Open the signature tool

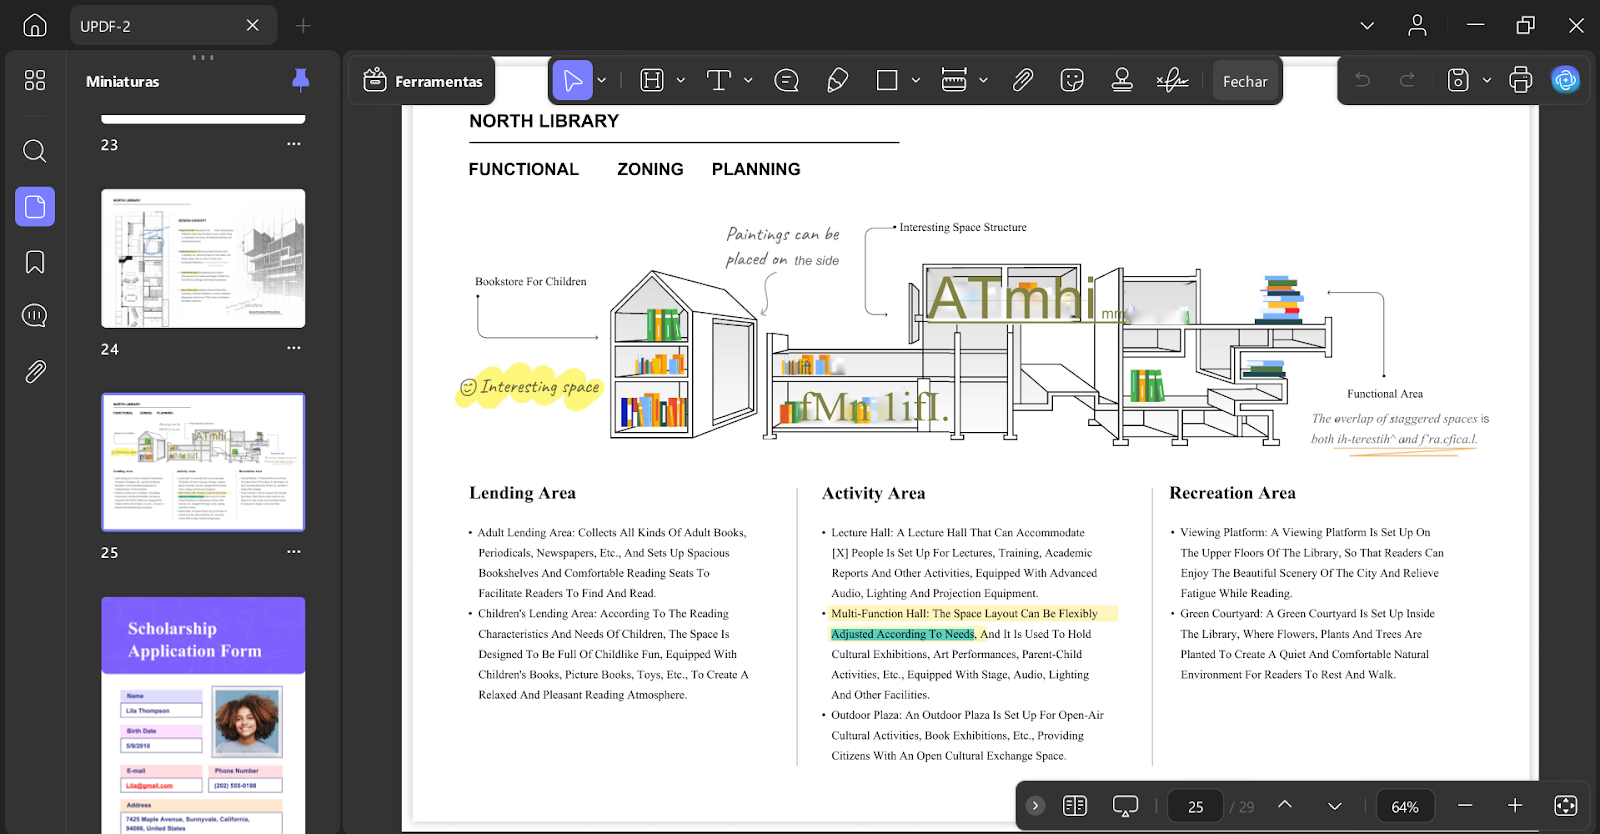1172,81
